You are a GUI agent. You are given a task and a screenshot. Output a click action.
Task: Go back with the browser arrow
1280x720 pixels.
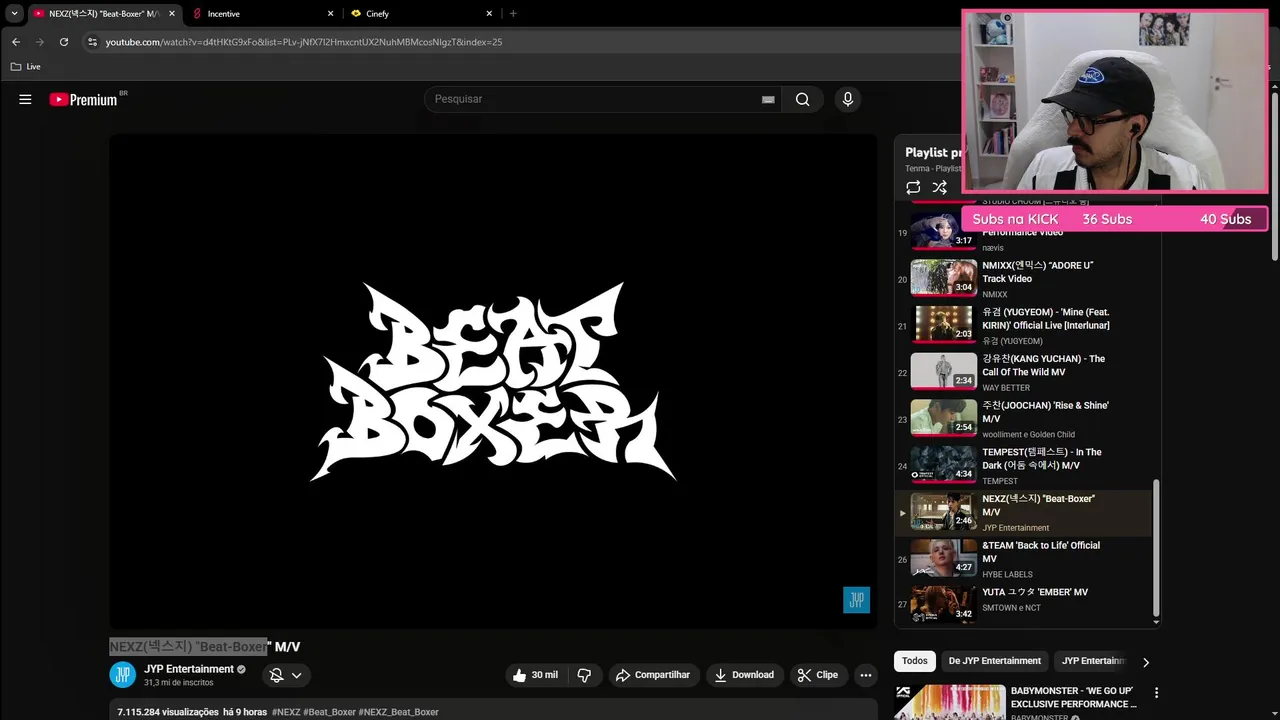coord(16,42)
